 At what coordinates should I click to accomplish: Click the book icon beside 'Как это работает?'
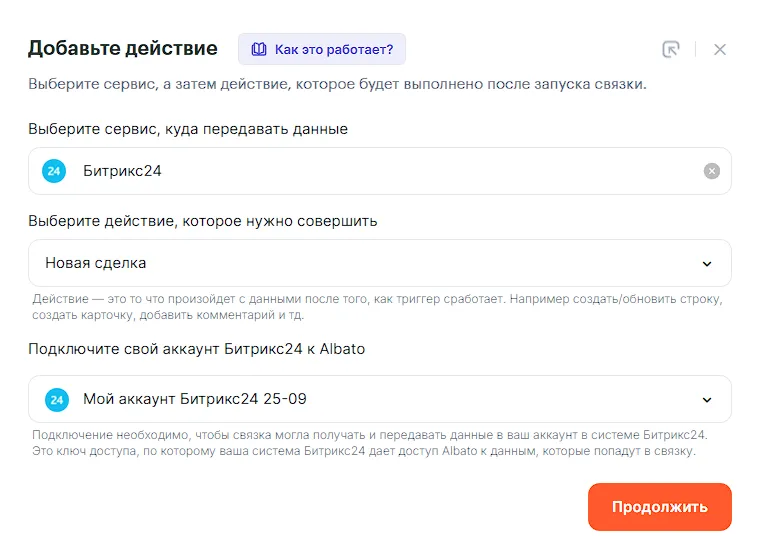[x=259, y=49]
